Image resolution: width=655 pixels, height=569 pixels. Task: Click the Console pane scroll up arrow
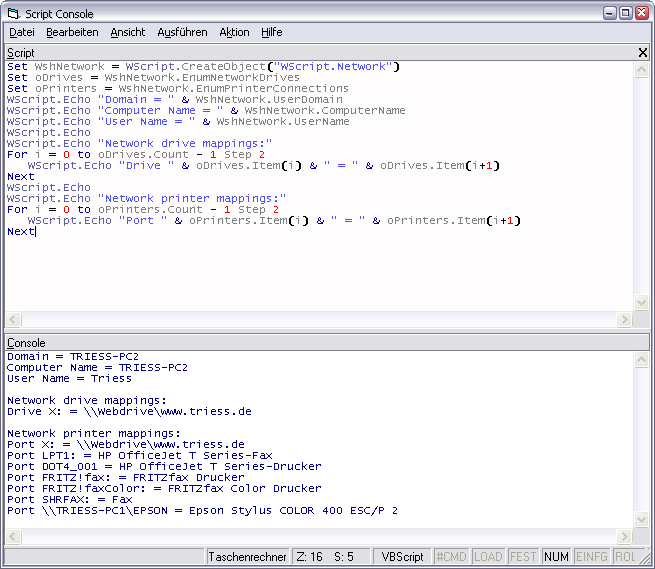click(x=641, y=360)
